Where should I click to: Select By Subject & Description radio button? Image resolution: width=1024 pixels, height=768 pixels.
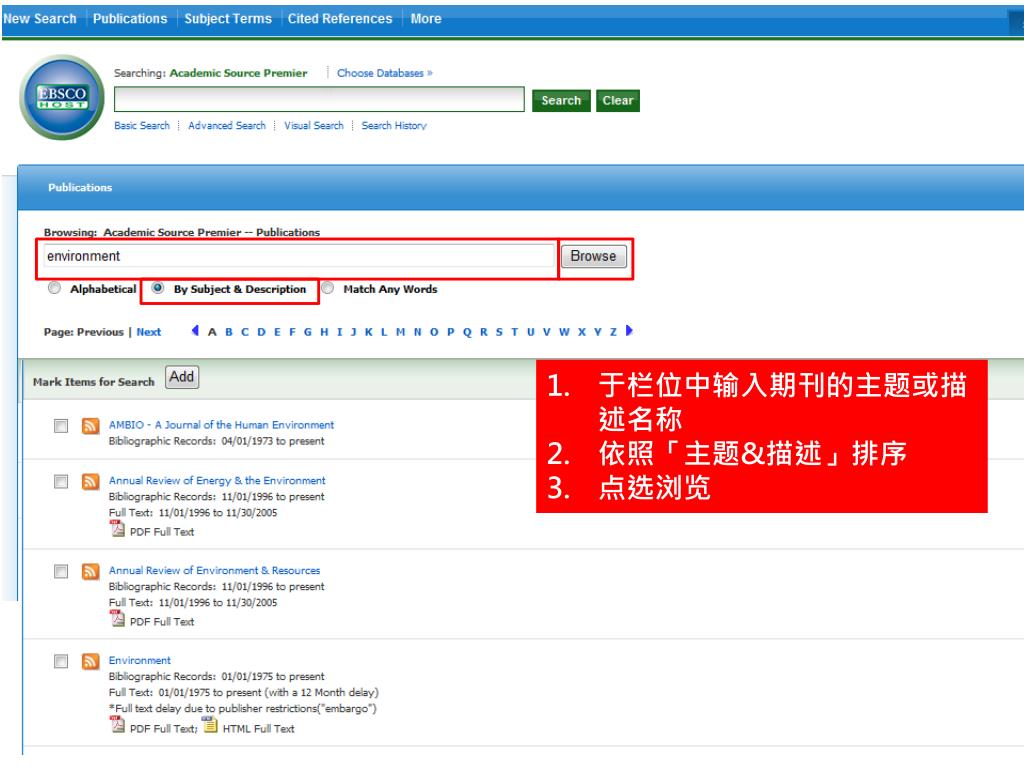157,288
